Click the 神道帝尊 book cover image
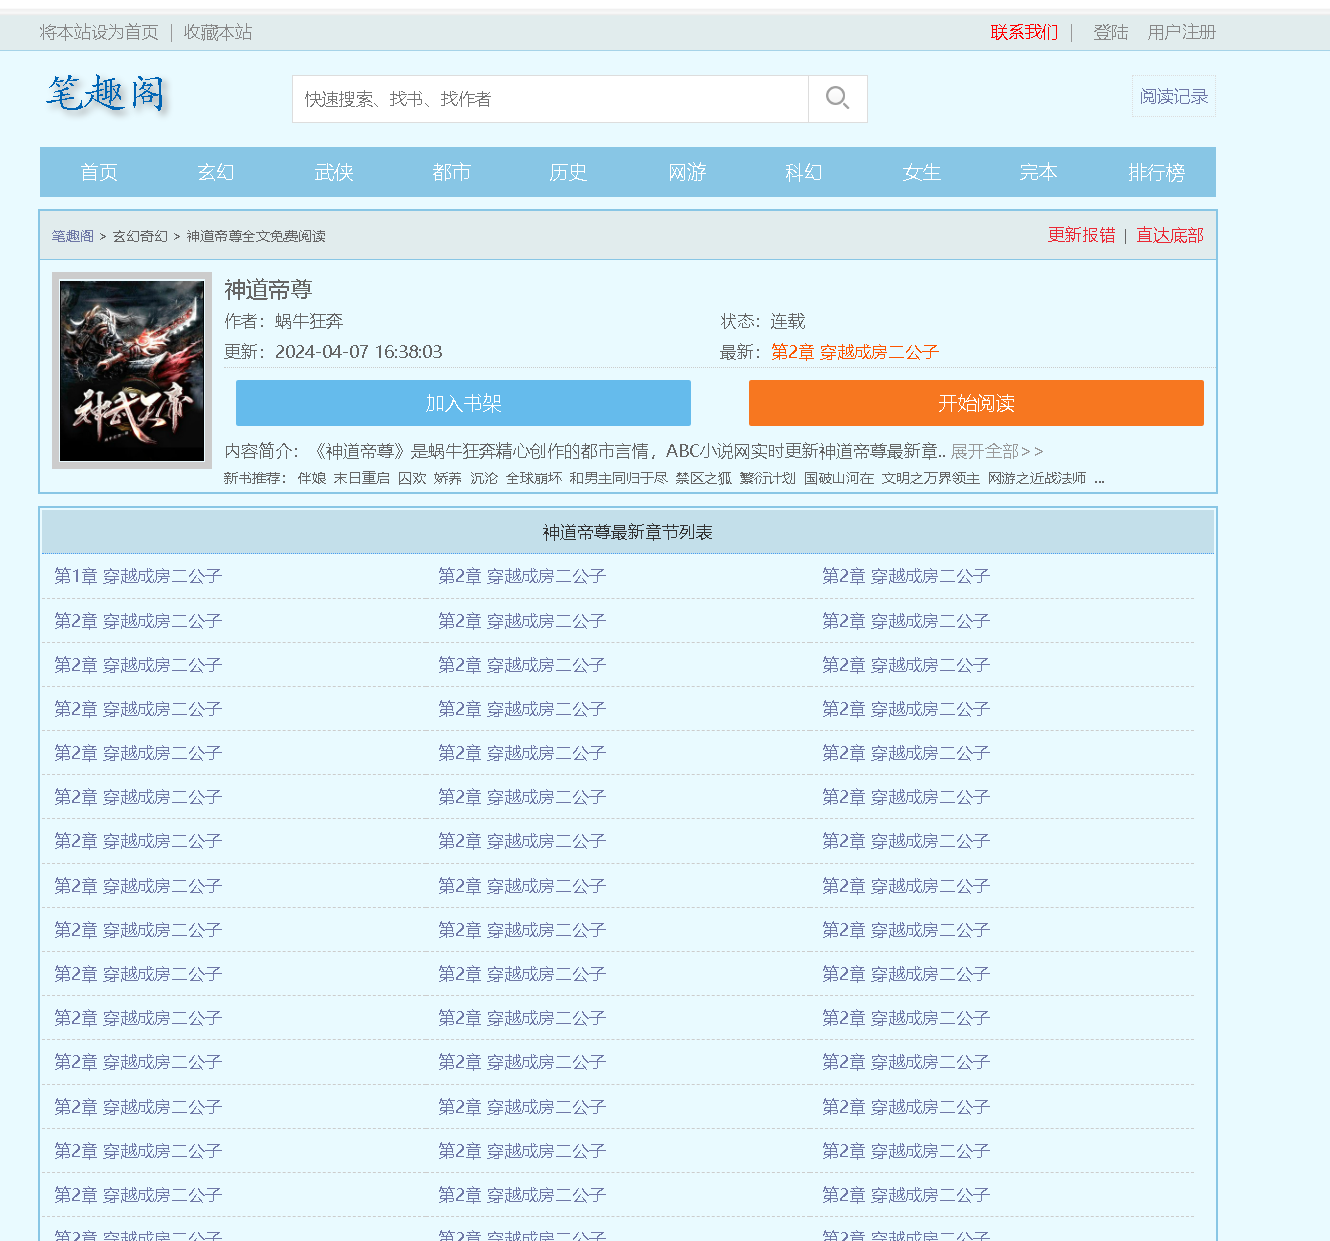This screenshot has width=1330, height=1241. click(x=132, y=370)
